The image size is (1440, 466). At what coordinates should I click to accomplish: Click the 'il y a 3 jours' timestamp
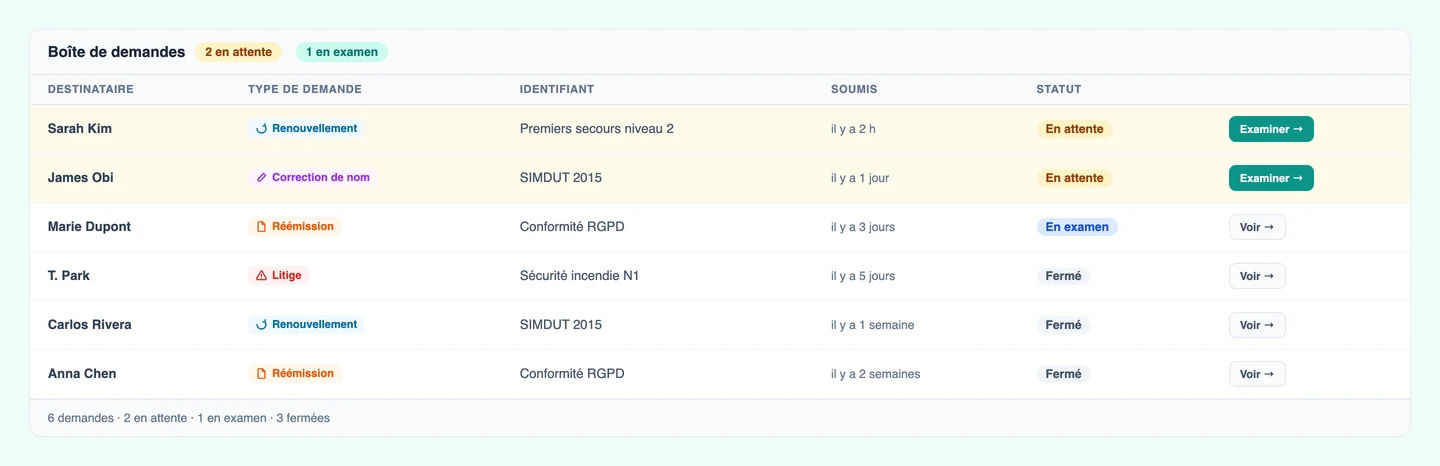pyautogui.click(x=863, y=227)
